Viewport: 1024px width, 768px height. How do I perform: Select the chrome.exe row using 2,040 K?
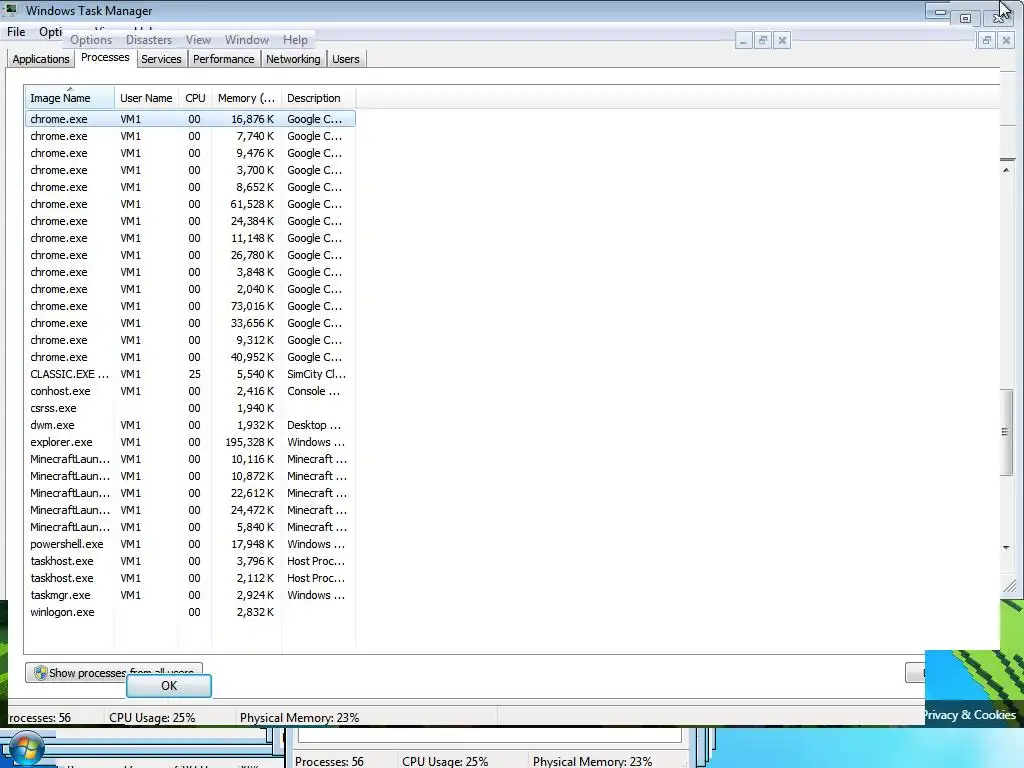(190, 289)
